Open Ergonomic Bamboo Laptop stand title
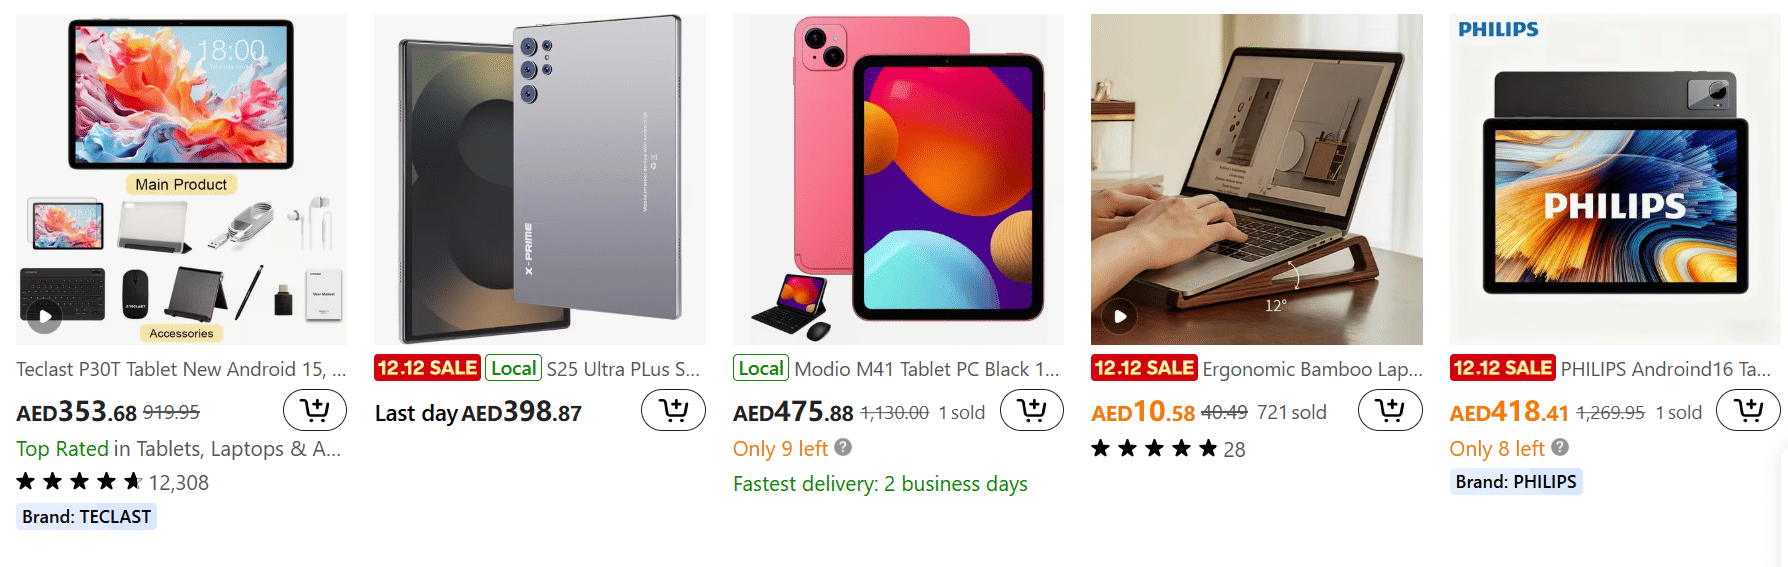 click(1311, 369)
